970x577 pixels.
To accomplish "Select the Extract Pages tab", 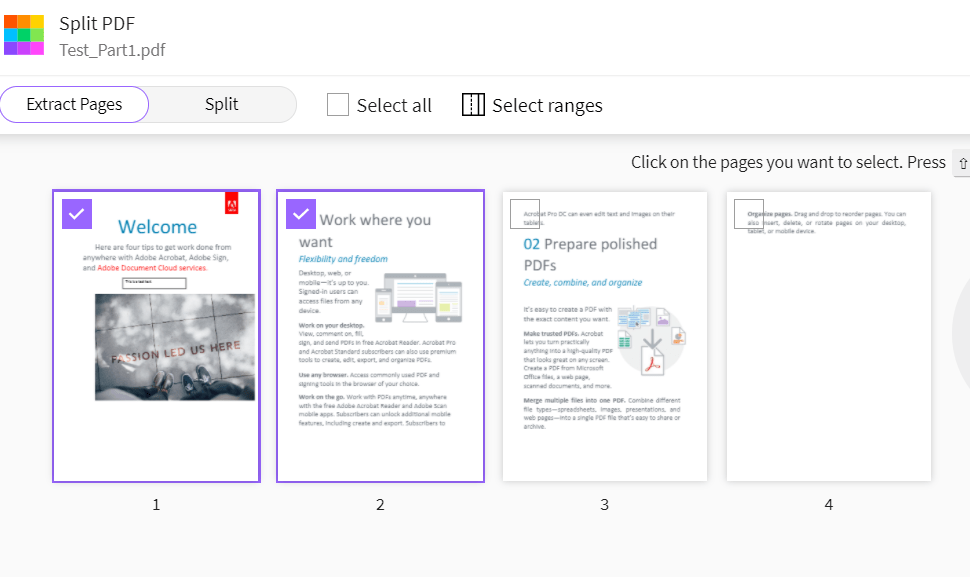I will tap(74, 104).
